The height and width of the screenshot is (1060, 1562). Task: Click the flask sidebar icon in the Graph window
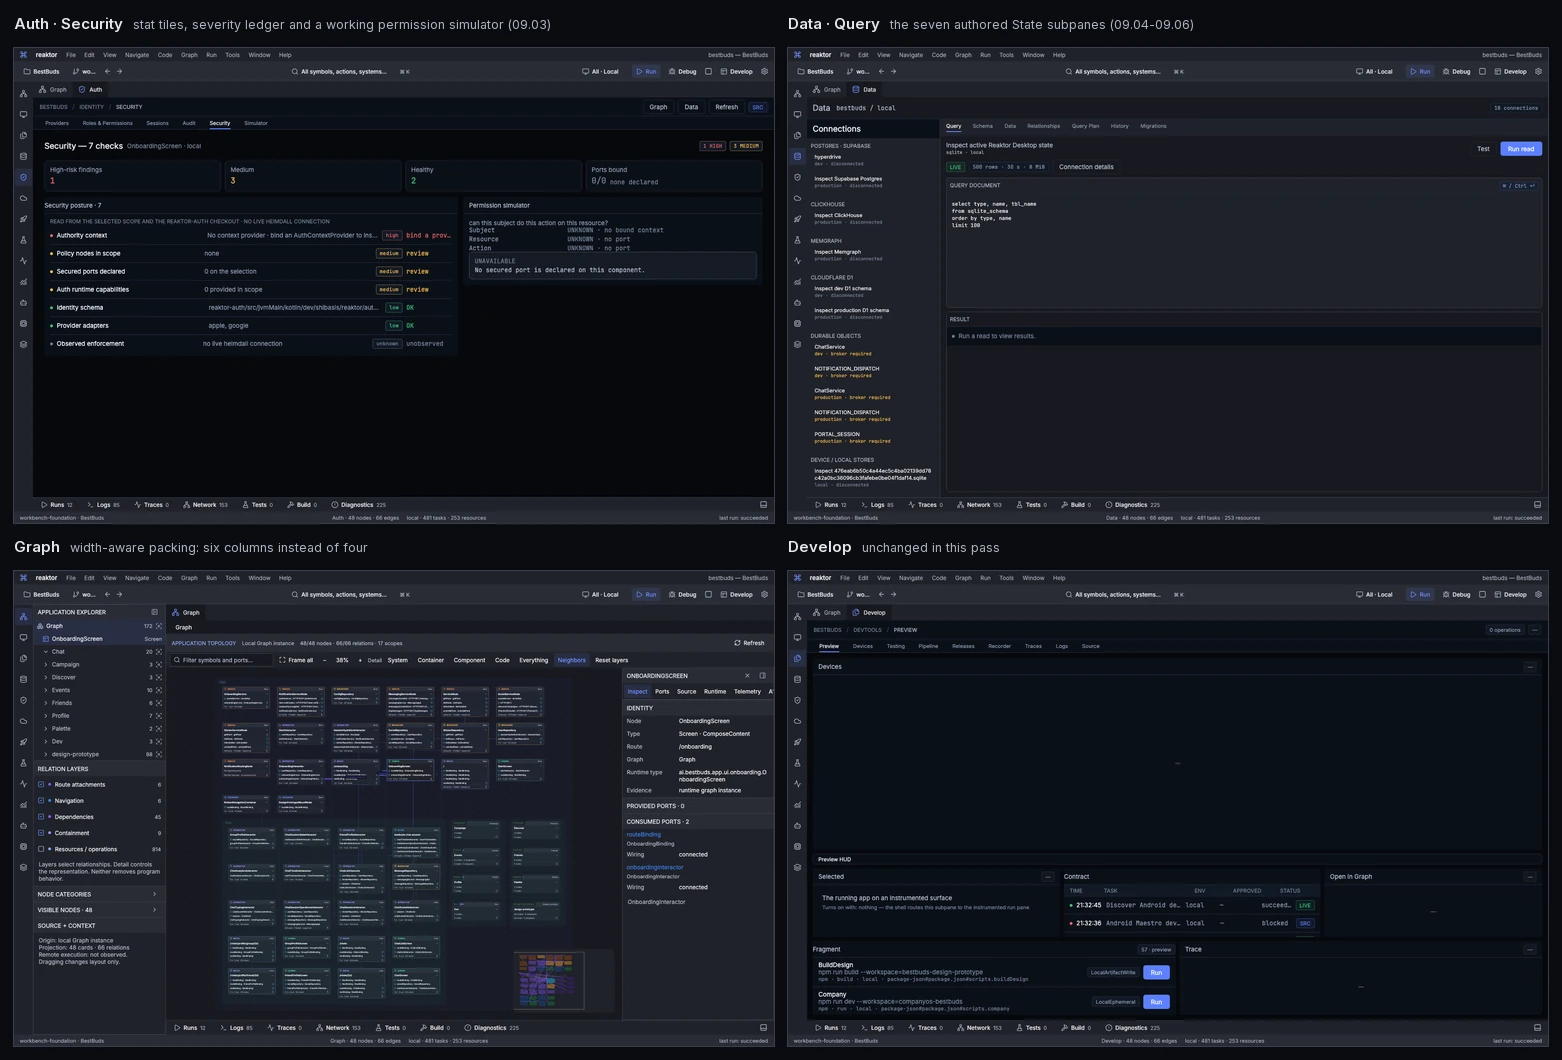23,763
